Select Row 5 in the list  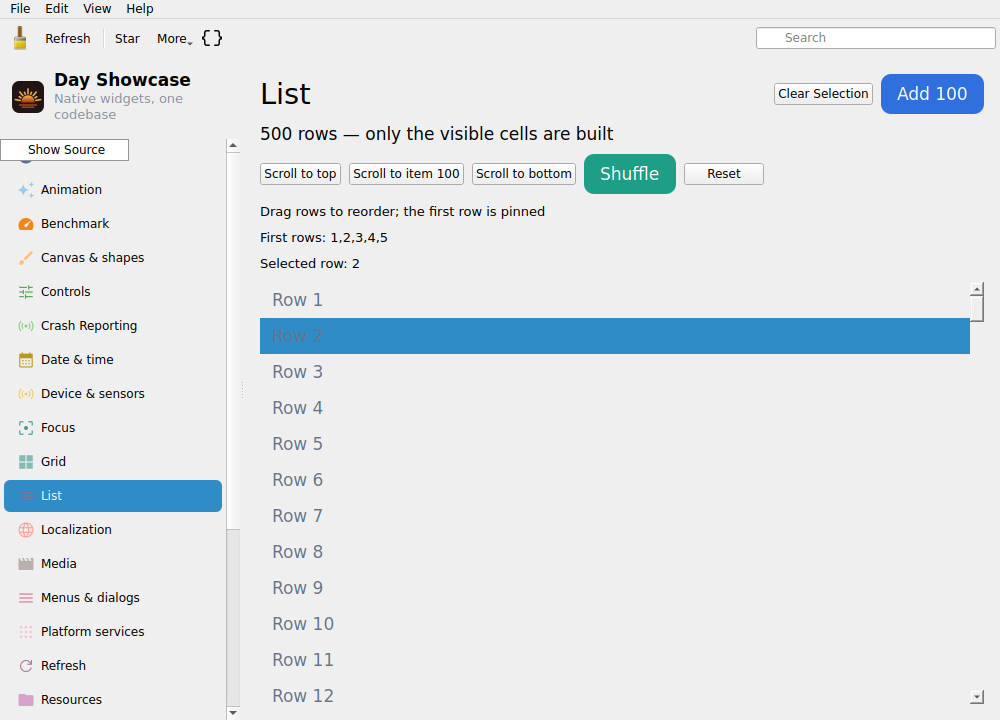click(x=615, y=444)
